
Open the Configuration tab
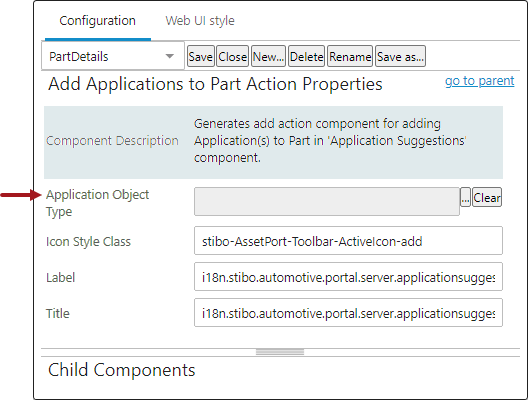97,21
